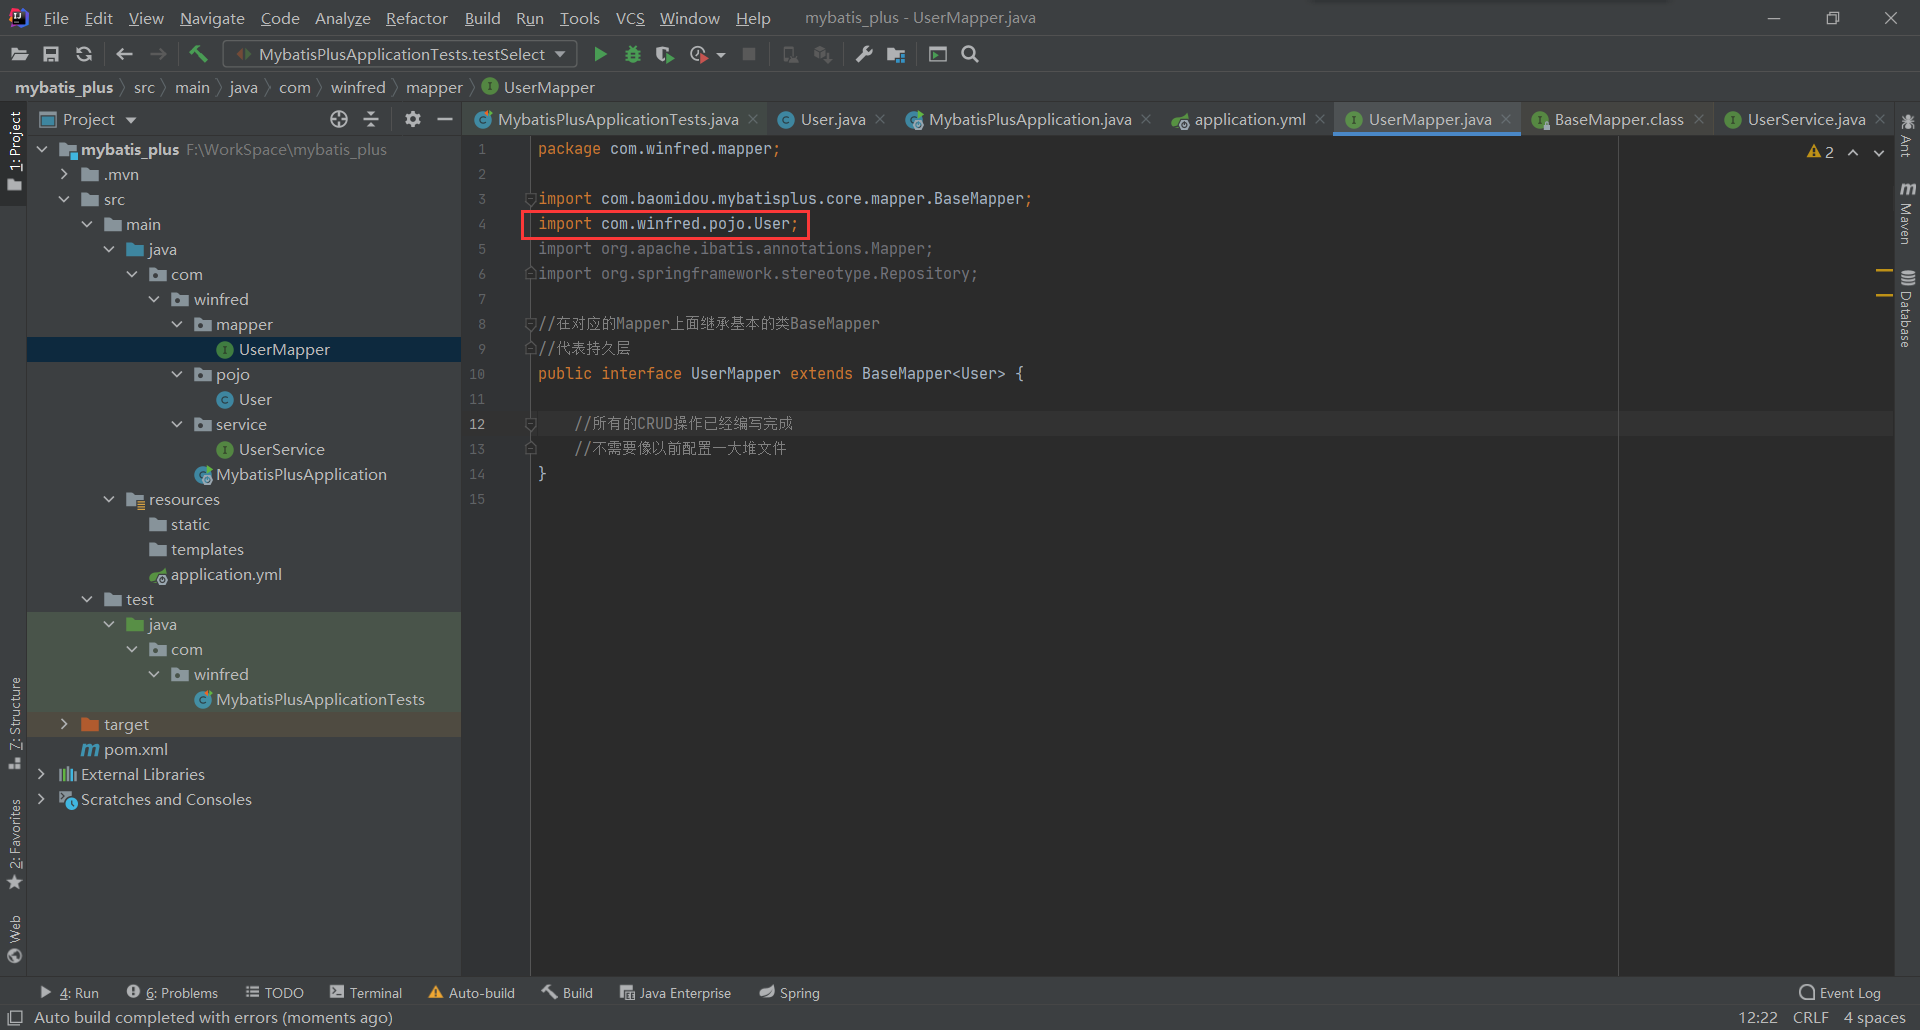1920x1030 pixels.
Task: Run the testSelect configuration with the green play icon
Action: point(600,54)
